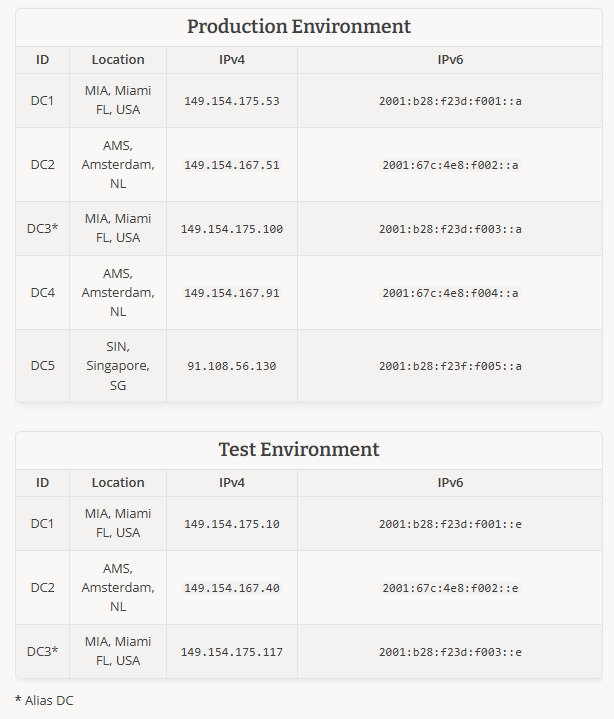Click Production DC4 IPv4 149.154.167.91
Image resolution: width=614 pixels, height=719 pixels.
[232, 293]
